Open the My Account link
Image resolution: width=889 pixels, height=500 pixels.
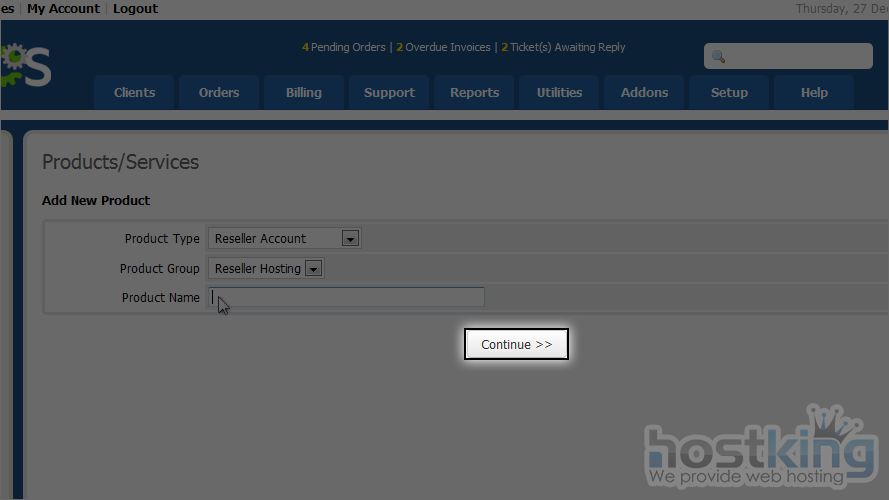click(63, 8)
